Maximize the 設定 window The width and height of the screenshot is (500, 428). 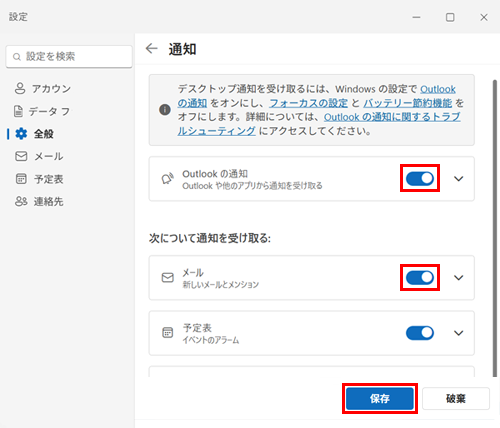point(450,17)
